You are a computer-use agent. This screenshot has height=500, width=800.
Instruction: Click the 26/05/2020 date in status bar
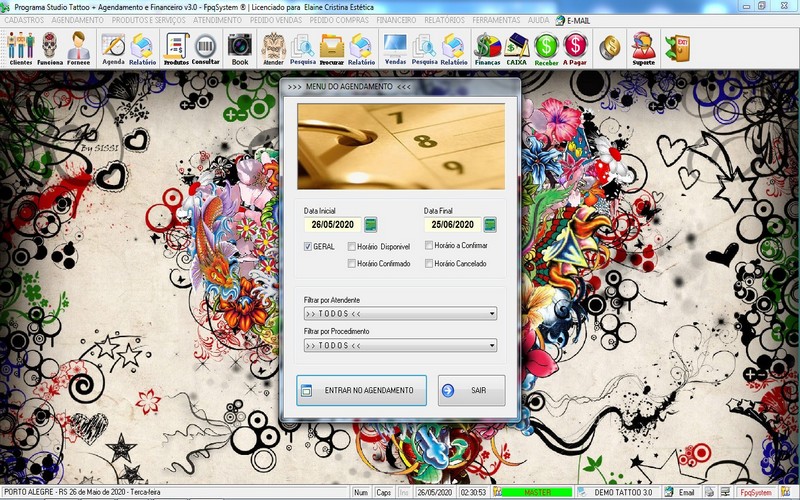point(435,492)
